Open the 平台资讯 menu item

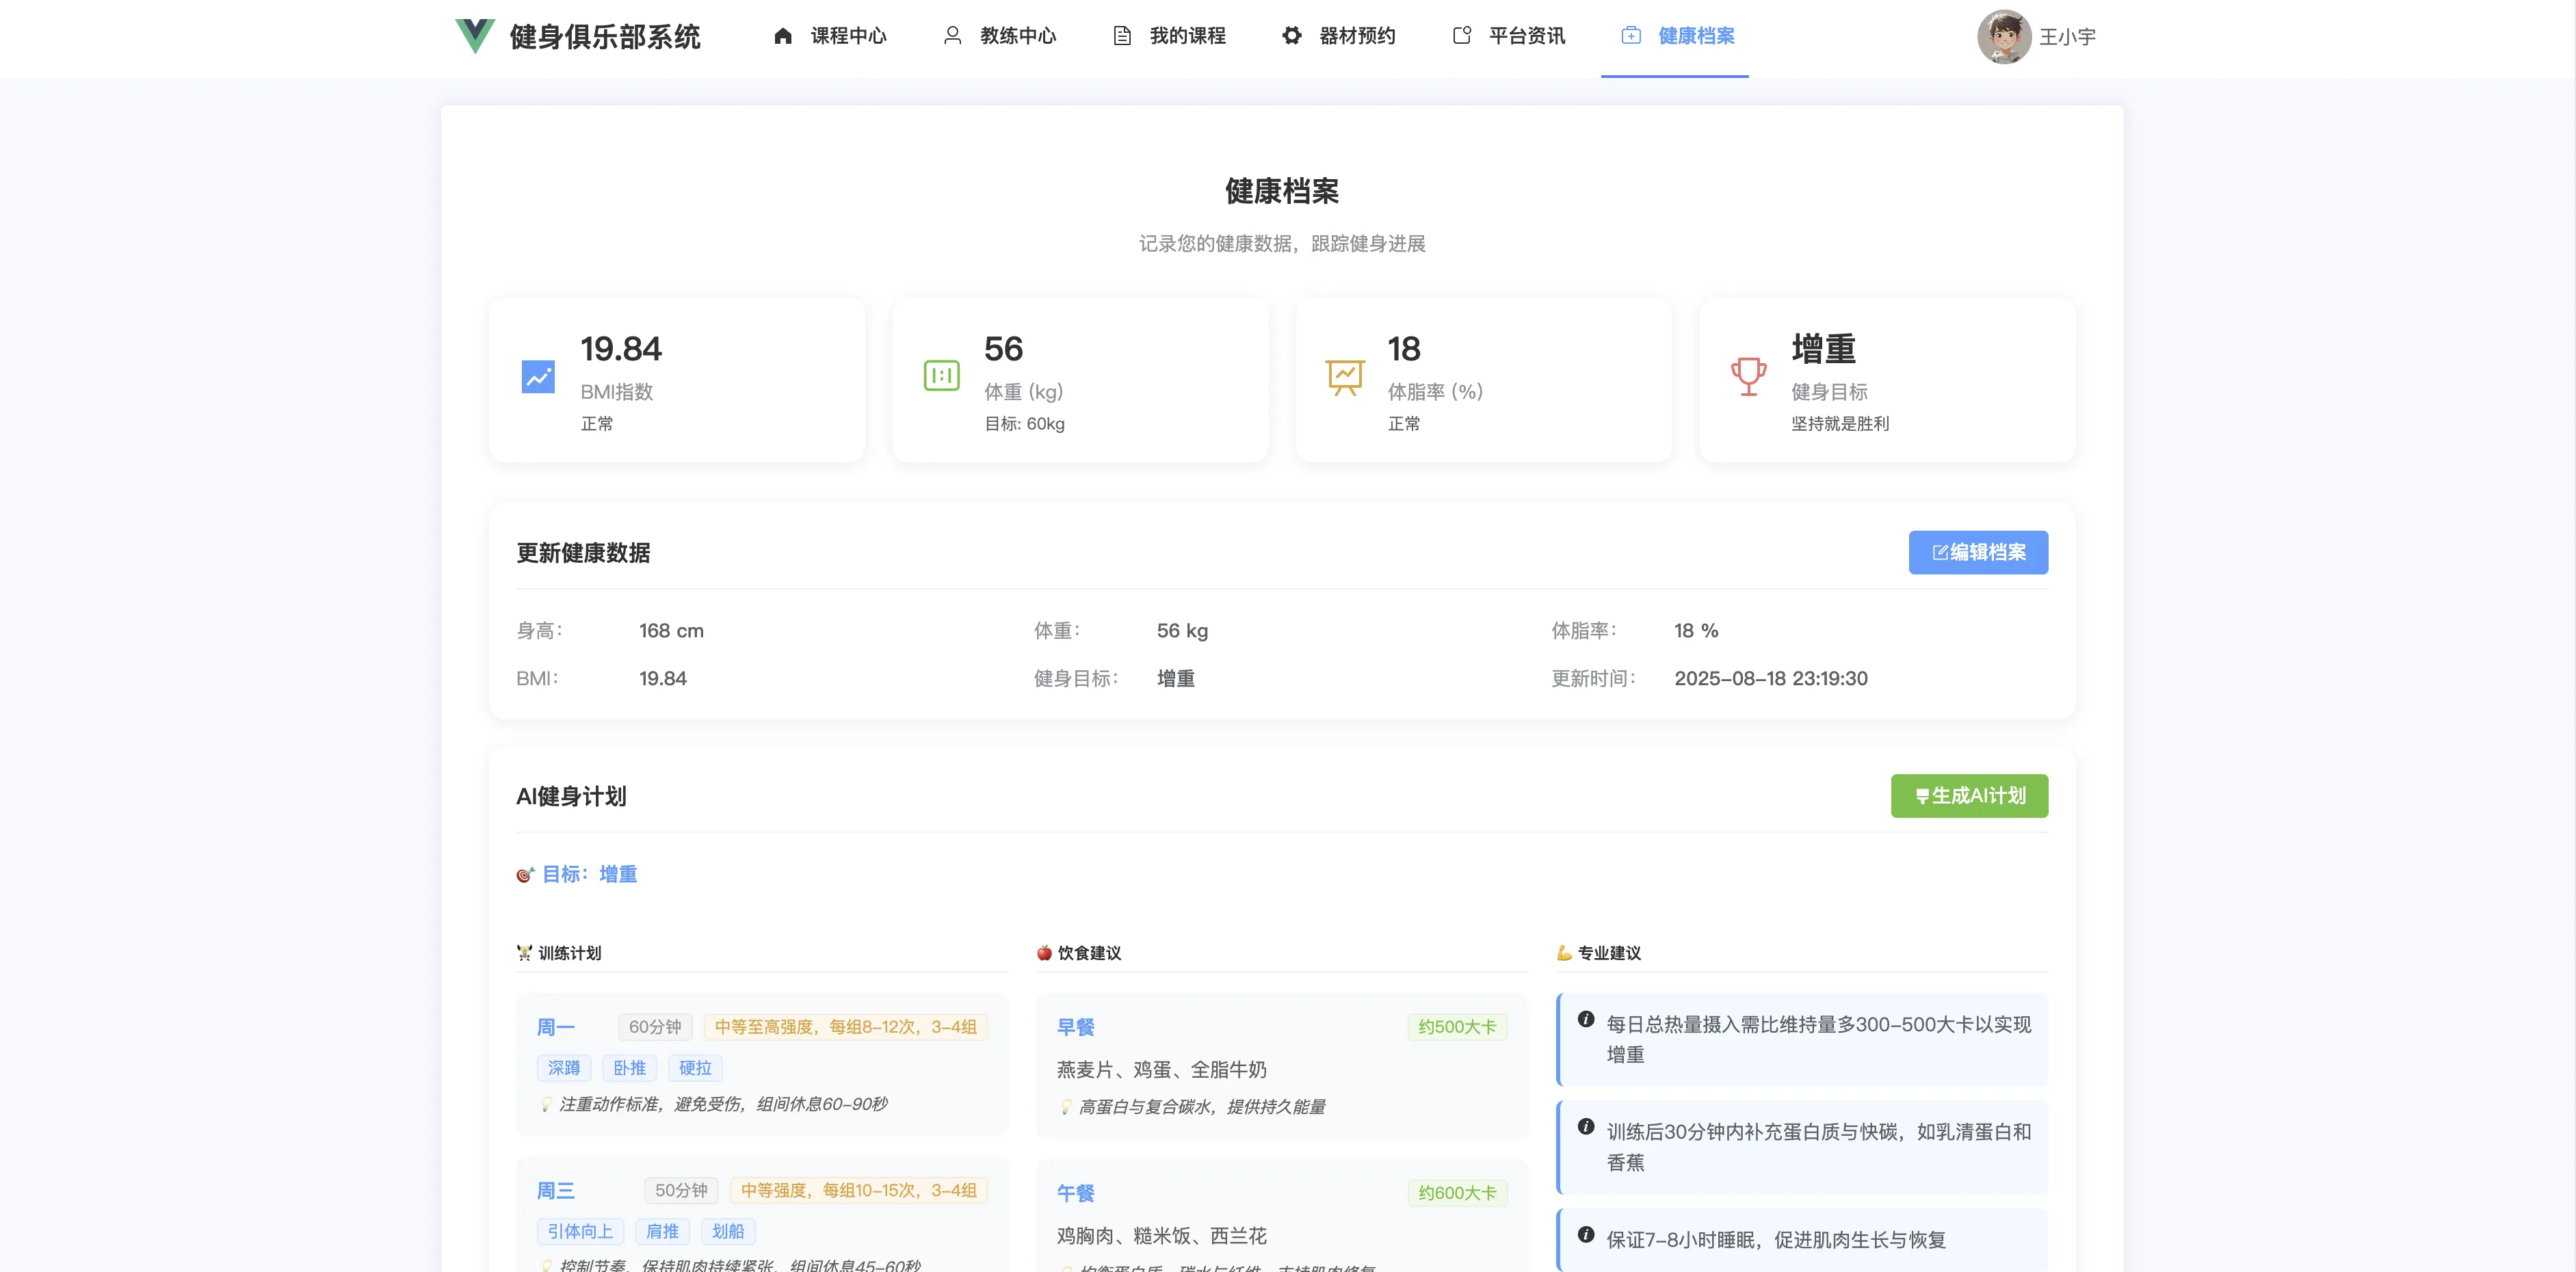click(1526, 36)
